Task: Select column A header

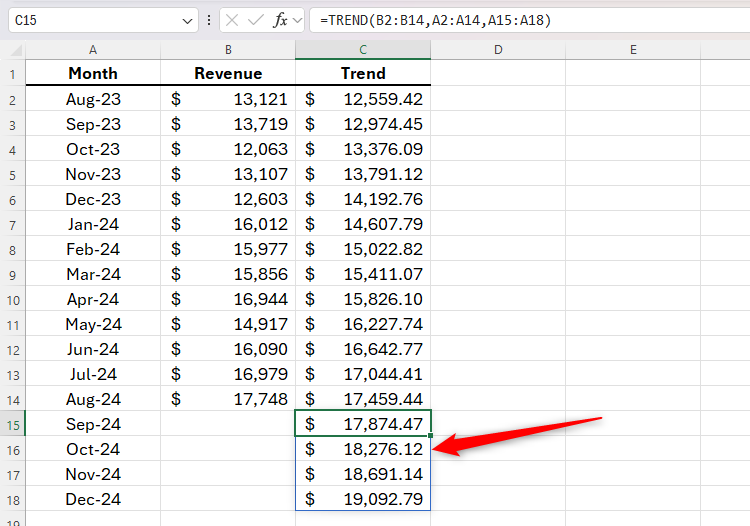Action: point(93,50)
